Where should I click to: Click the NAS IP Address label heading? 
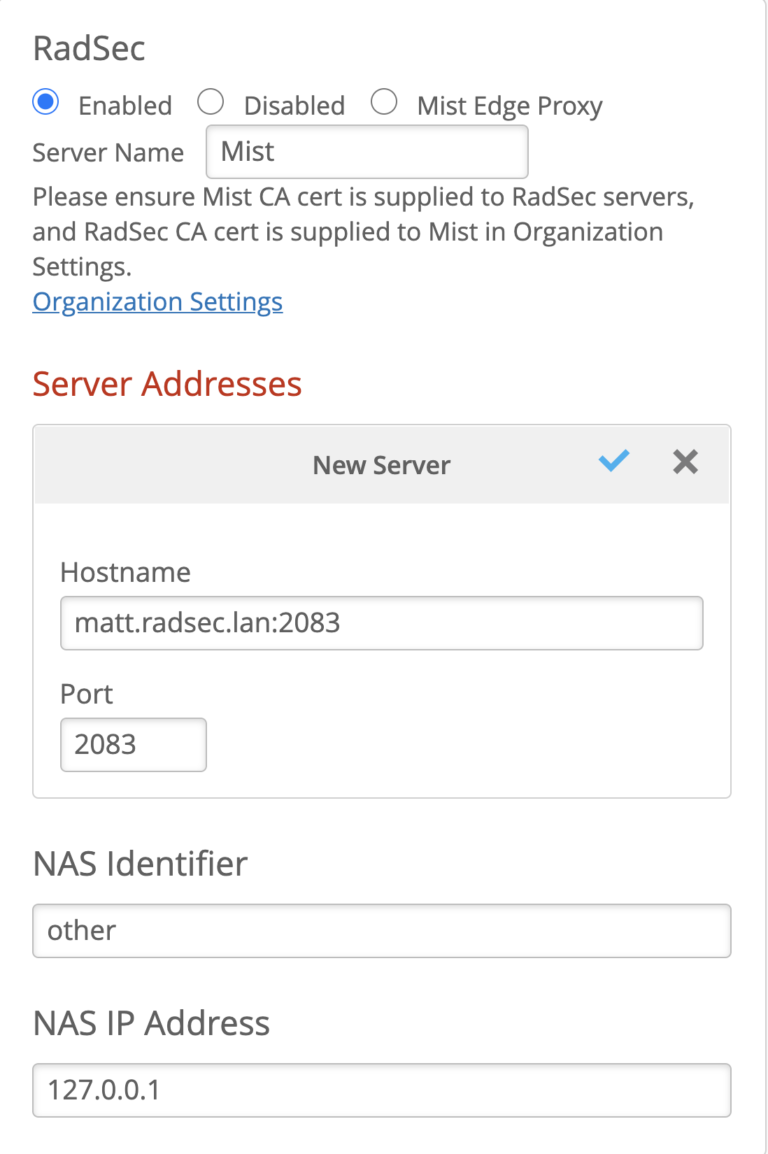tap(151, 1023)
